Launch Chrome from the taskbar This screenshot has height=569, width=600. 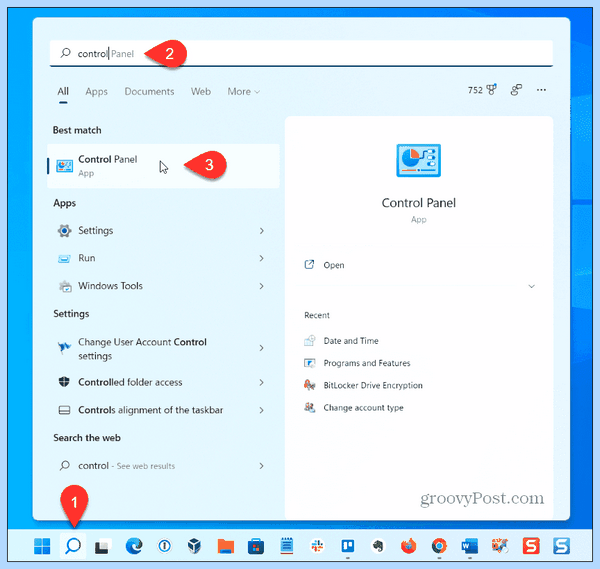[439, 546]
